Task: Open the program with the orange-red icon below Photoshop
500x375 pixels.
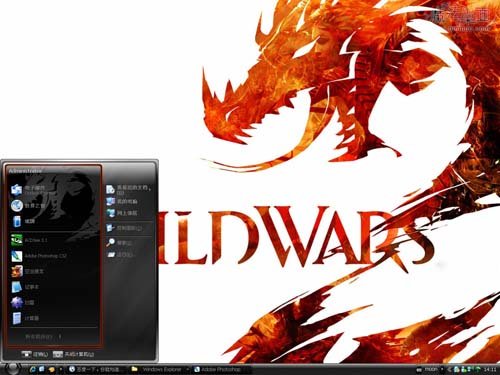Action: tap(53, 271)
